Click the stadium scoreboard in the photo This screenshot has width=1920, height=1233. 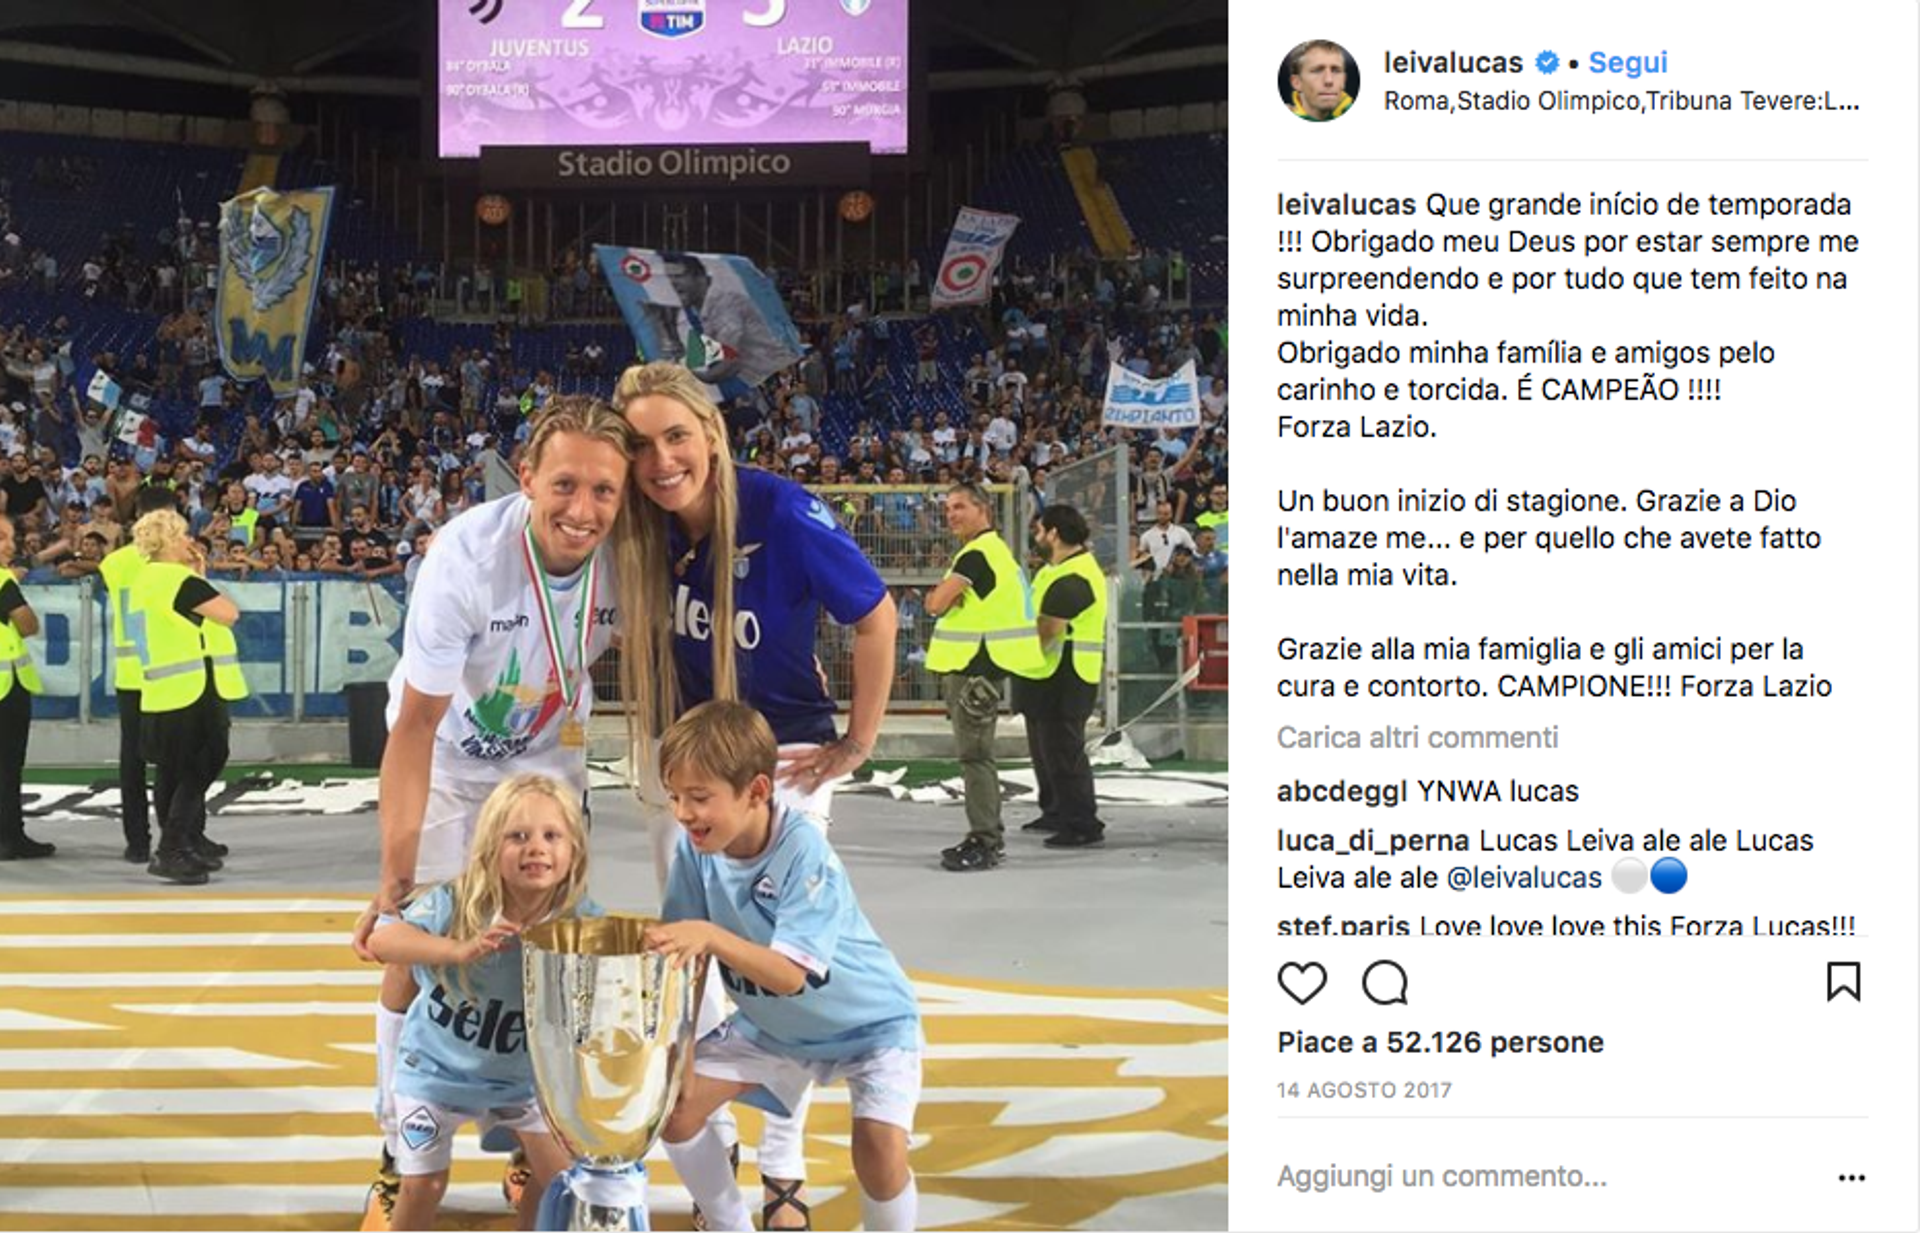[673, 77]
